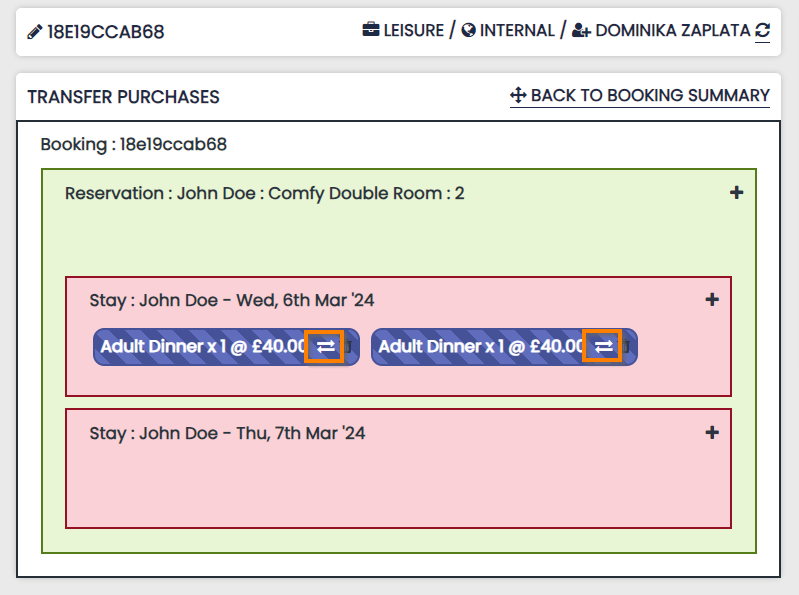The height and width of the screenshot is (595, 799).
Task: Click the Transfer Purchases panel title
Action: [123, 97]
